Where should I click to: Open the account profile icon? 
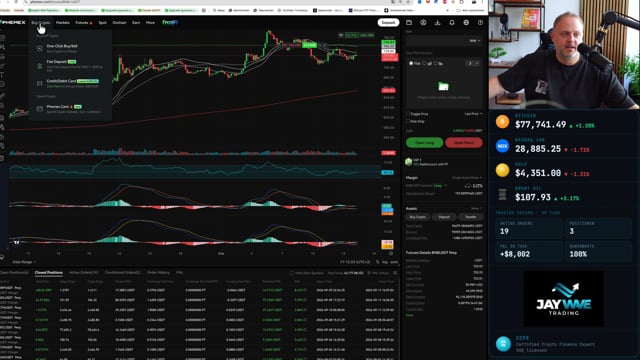pos(423,22)
